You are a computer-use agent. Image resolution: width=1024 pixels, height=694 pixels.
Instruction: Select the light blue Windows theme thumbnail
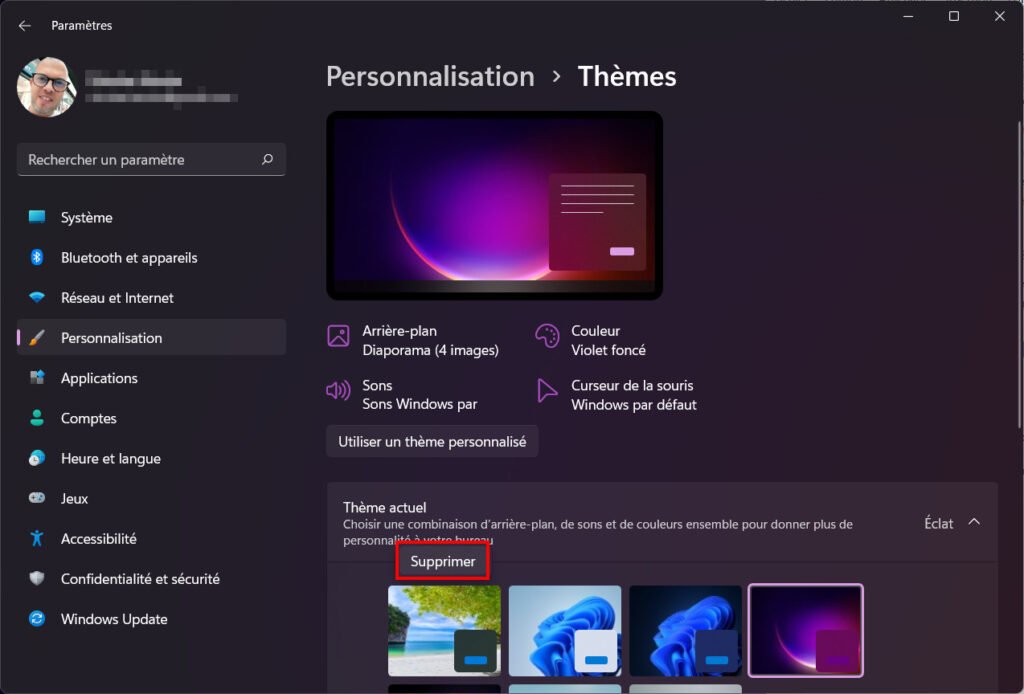pos(565,631)
